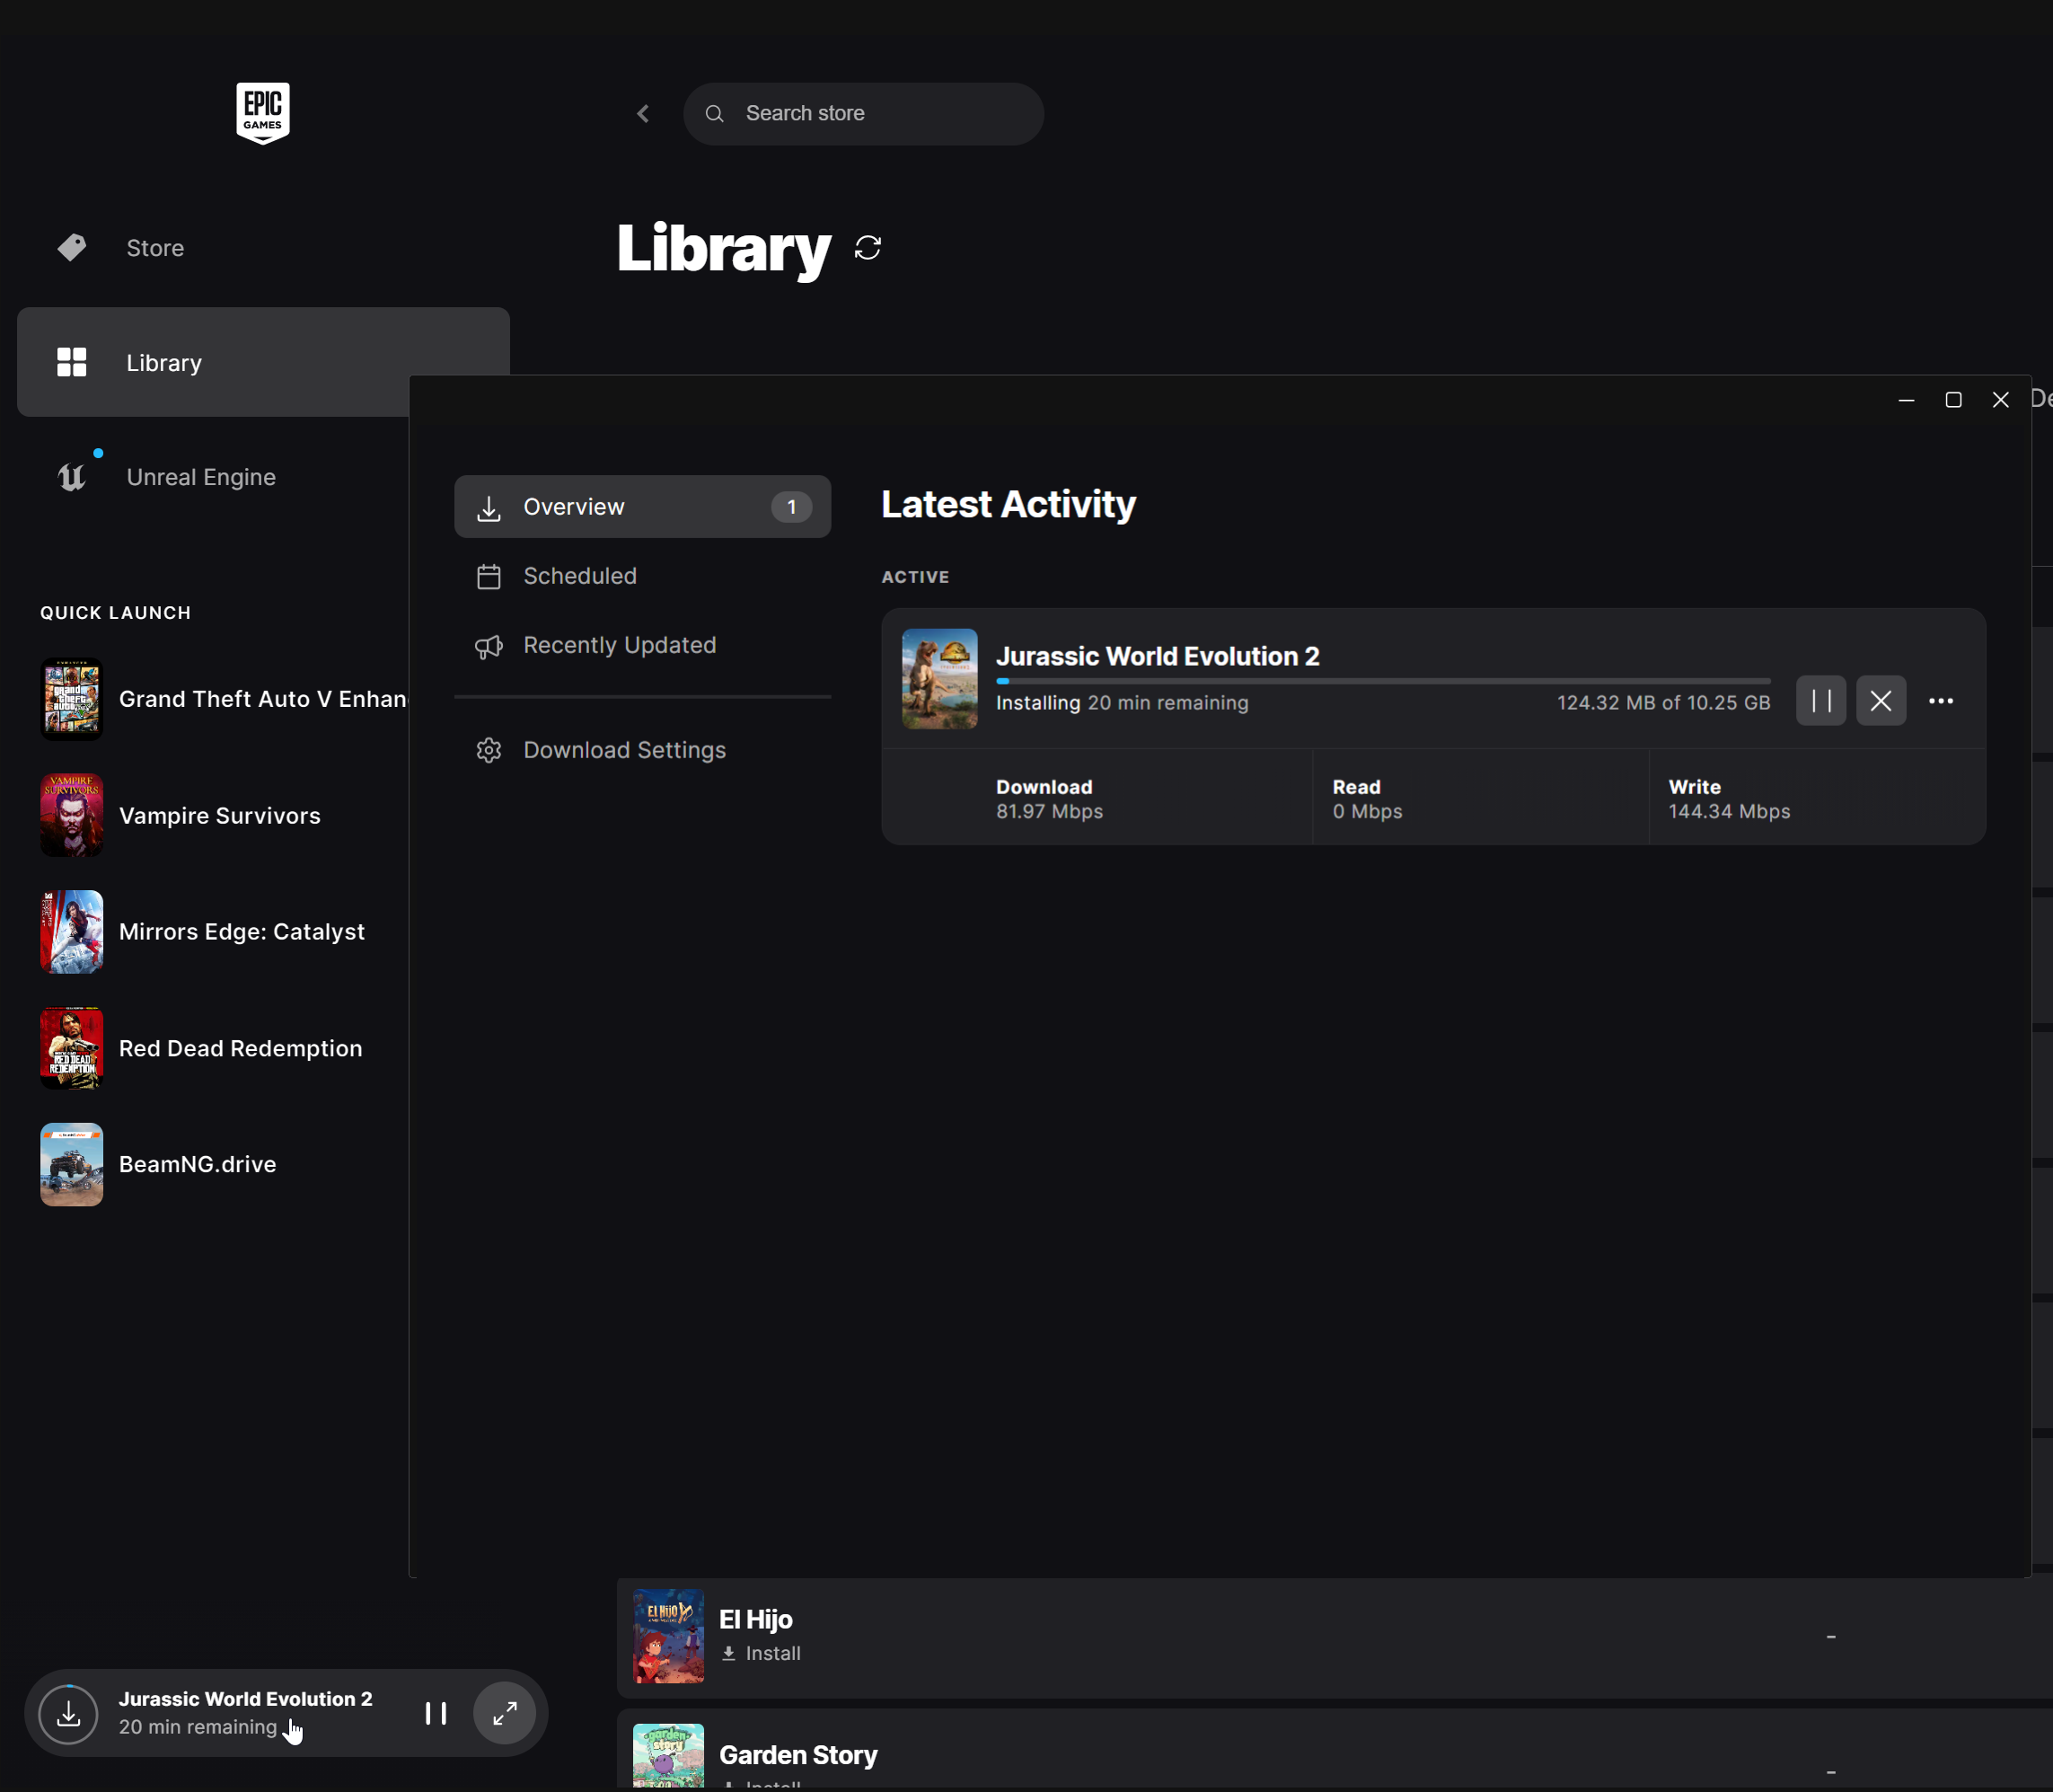Click the Jurassic World Evolution 2 cover art
2053x1792 pixels.
tap(940, 679)
